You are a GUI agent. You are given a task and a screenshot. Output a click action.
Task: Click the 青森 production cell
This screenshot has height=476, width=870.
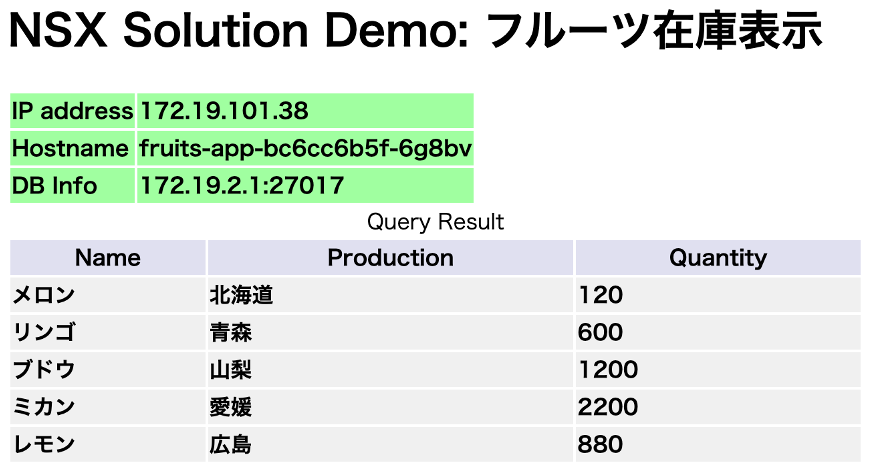231,332
